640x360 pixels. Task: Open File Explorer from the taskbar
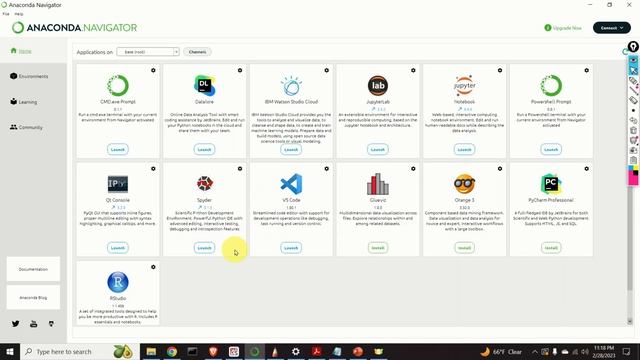coord(151,351)
